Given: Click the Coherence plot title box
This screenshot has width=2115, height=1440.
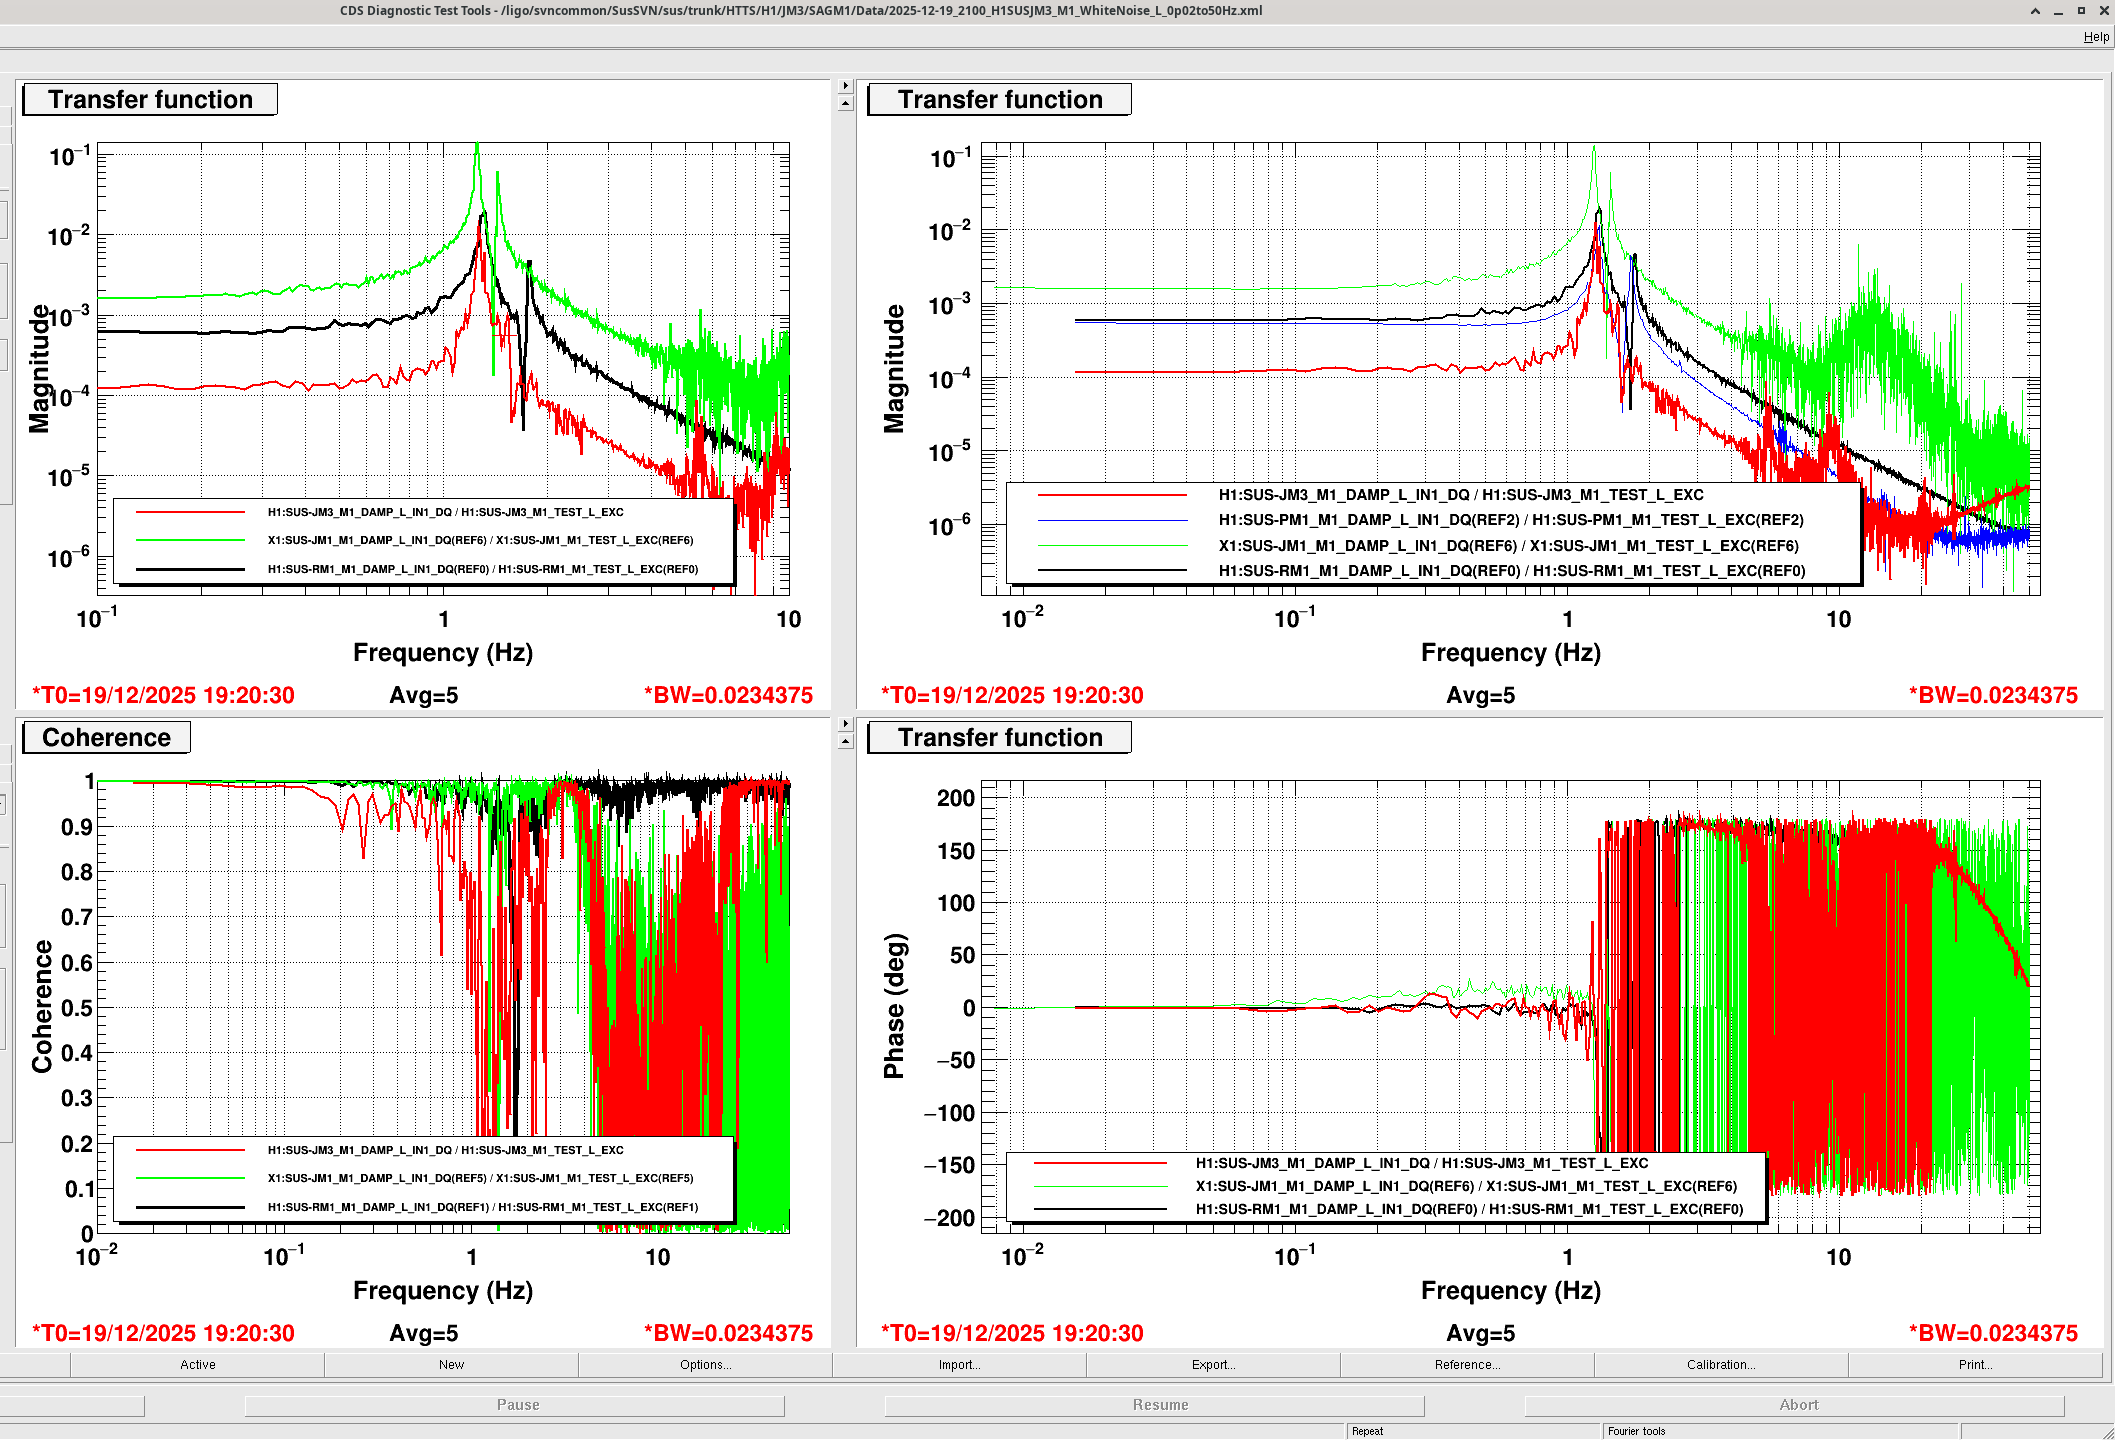Looking at the screenshot, I should coord(106,737).
